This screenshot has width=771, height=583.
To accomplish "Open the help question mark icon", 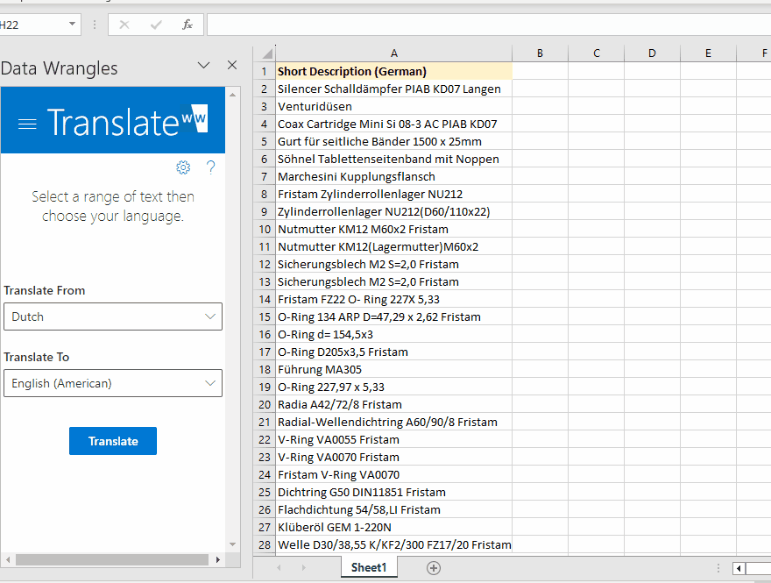I will 210,168.
